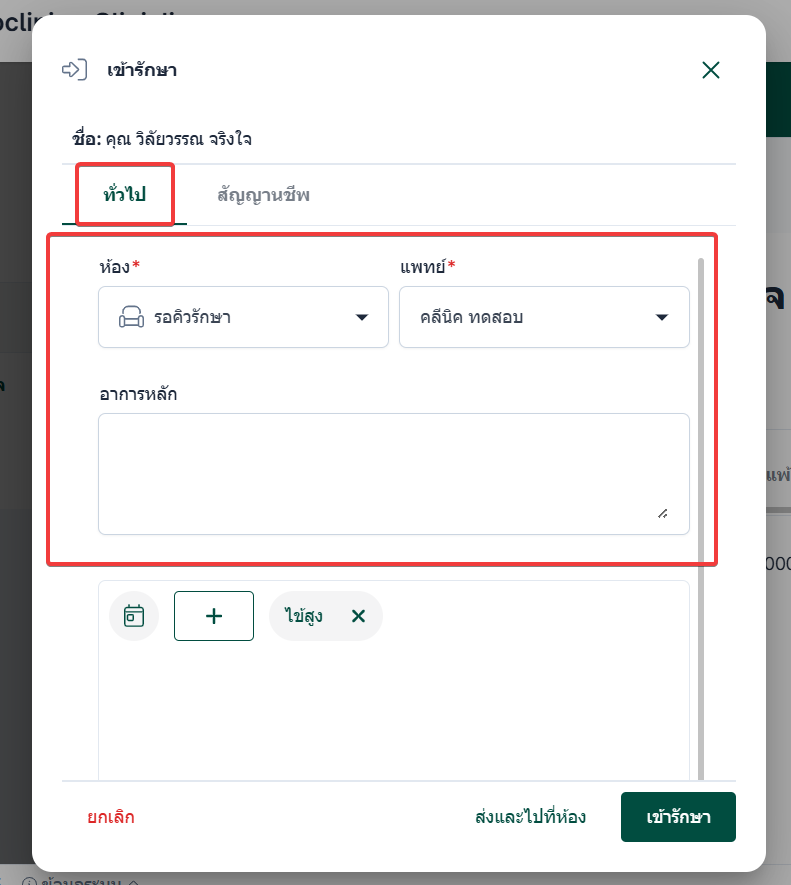The width and height of the screenshot is (791, 885).
Task: Click the enter-treatment icon in dialog header
Action: [x=74, y=70]
